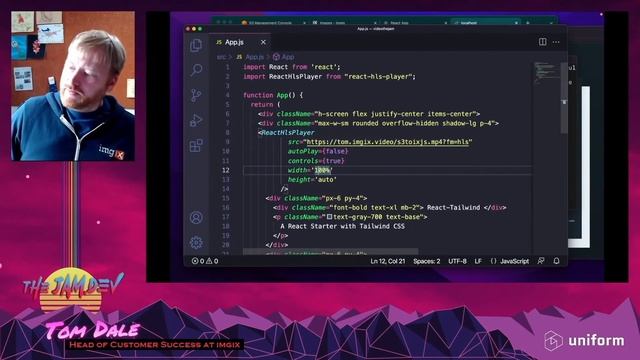Open the Run and Debug view
The width and height of the screenshot is (640, 360).
[x=196, y=120]
